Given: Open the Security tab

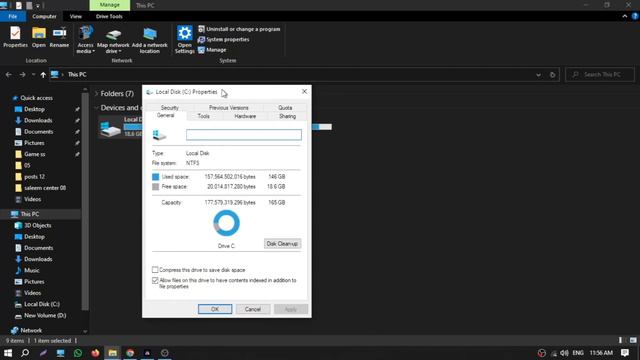Looking at the screenshot, I should (x=169, y=107).
